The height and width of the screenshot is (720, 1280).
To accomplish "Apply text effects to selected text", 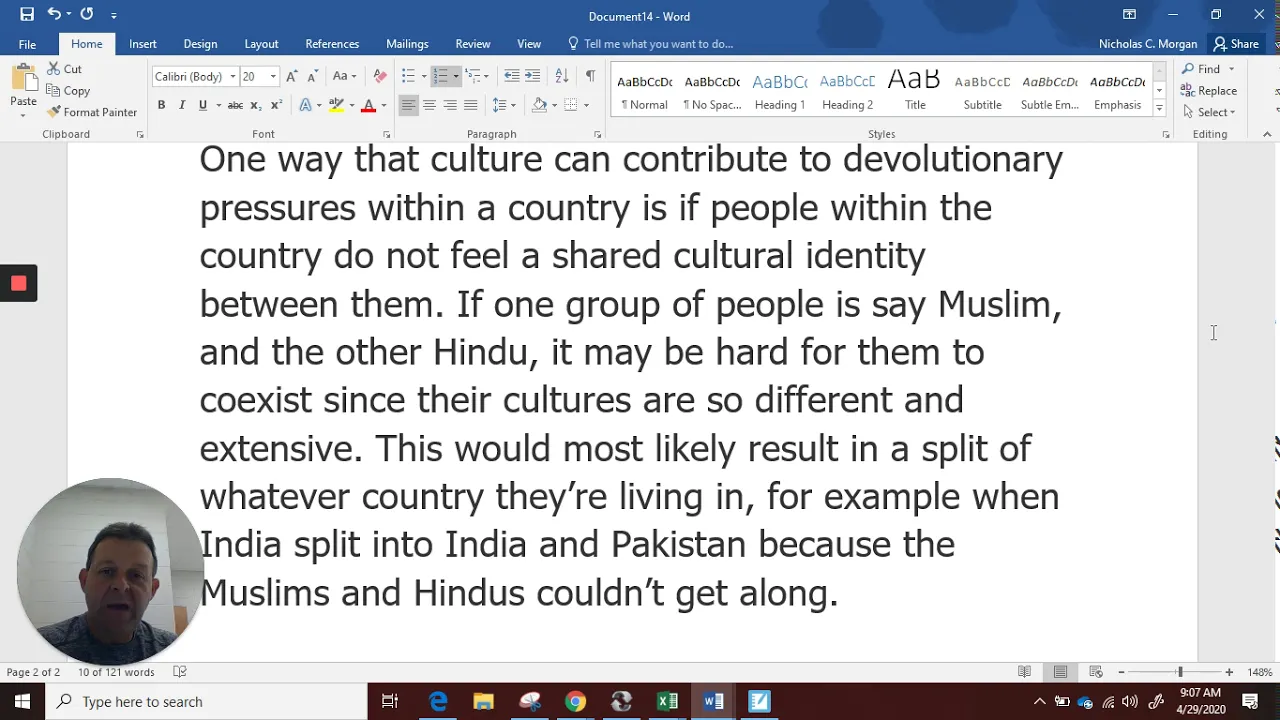I will 306,105.
